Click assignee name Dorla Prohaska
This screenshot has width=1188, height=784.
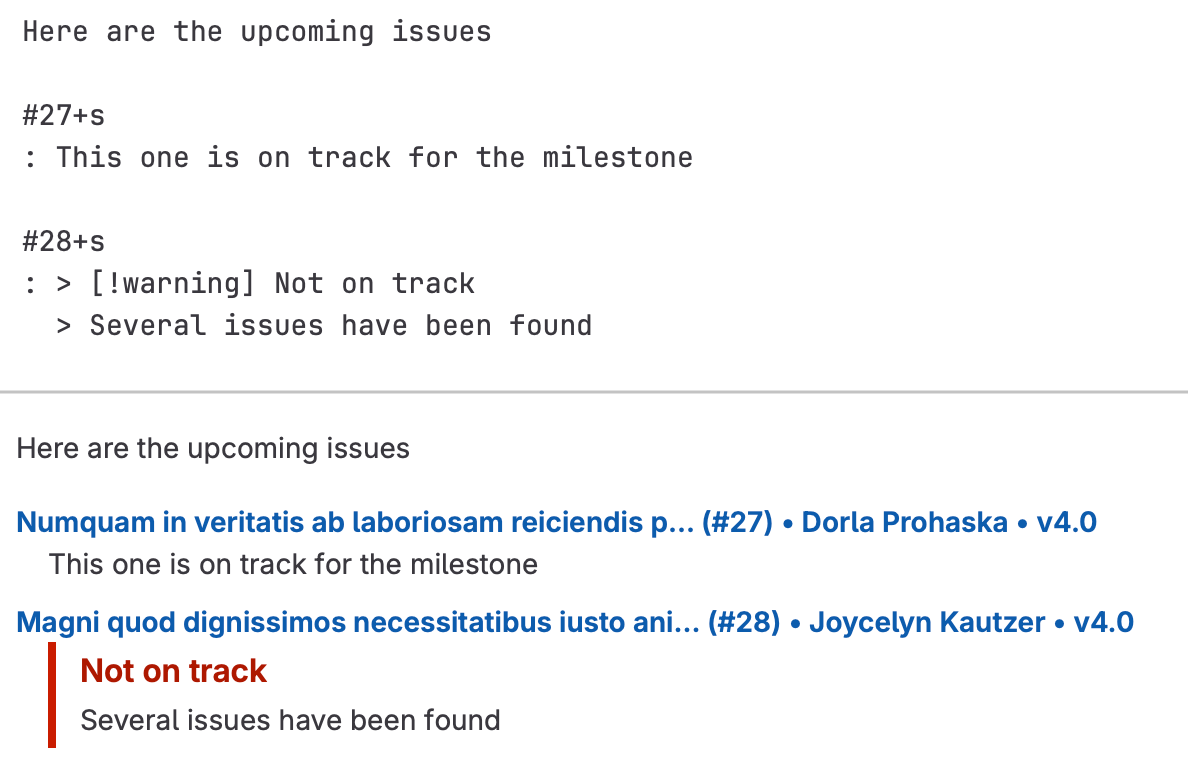tap(904, 522)
